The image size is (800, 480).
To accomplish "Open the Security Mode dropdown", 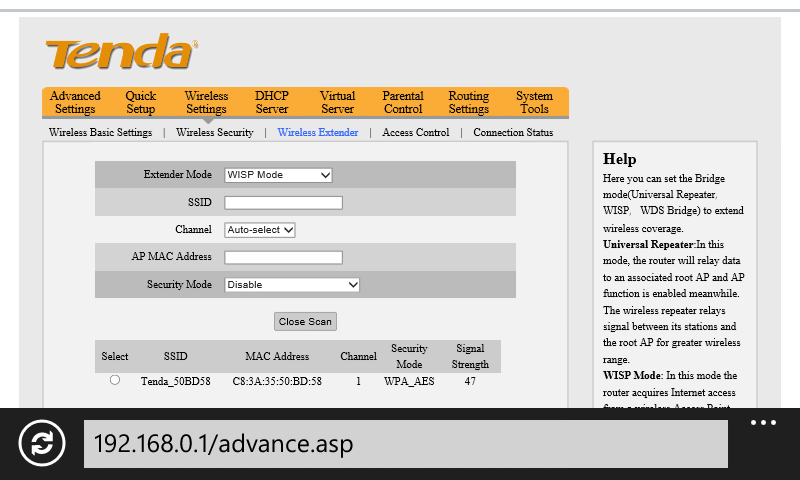I will coord(292,285).
